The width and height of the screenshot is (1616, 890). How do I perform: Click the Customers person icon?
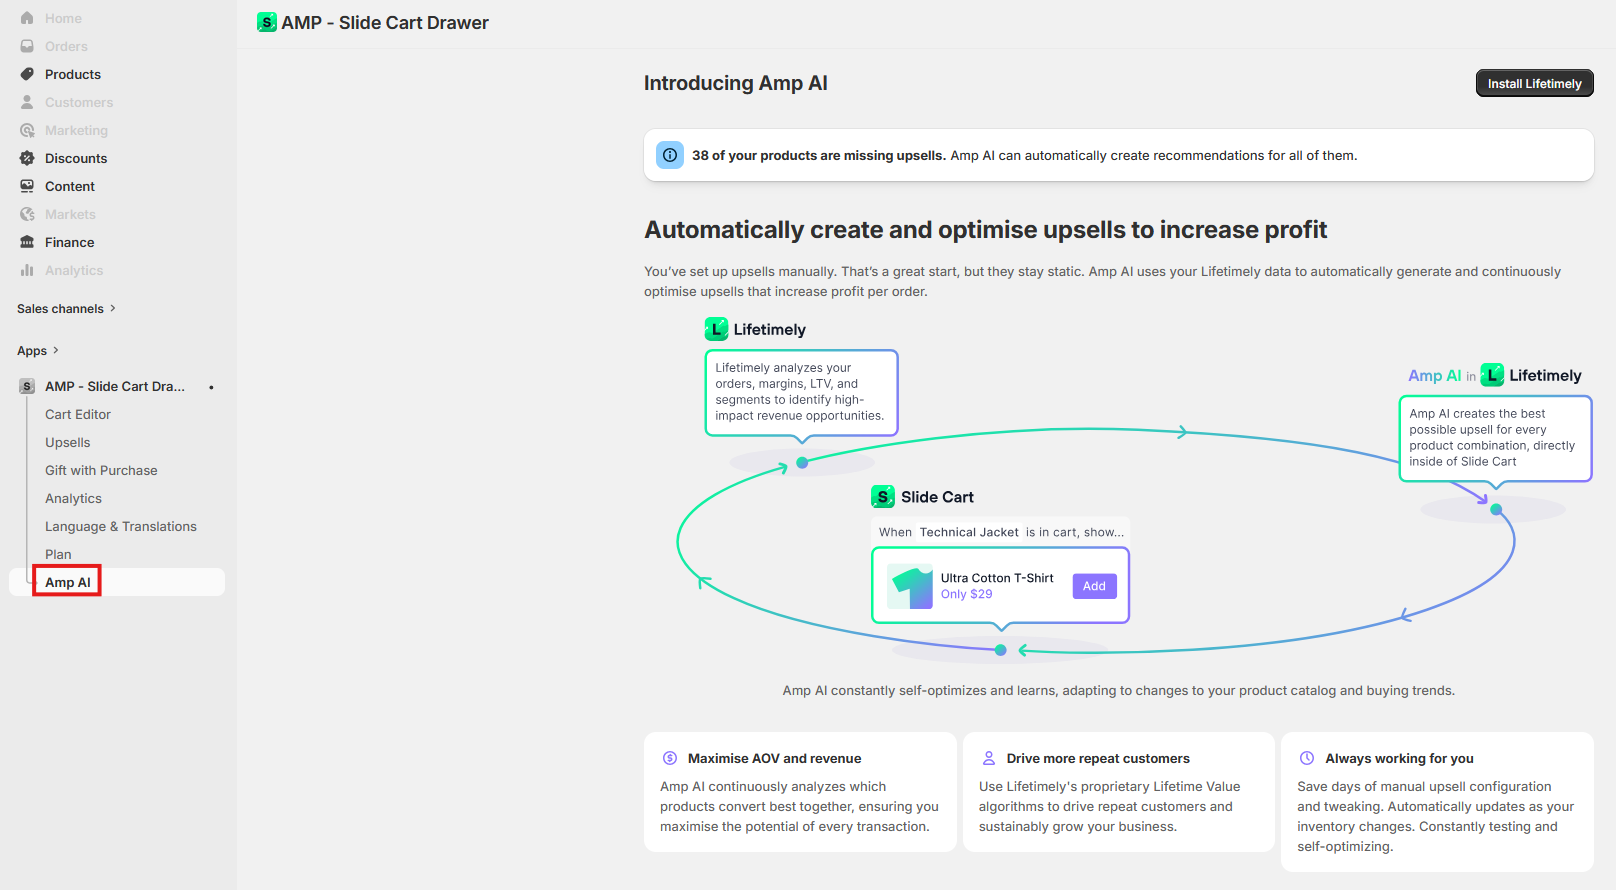27,102
